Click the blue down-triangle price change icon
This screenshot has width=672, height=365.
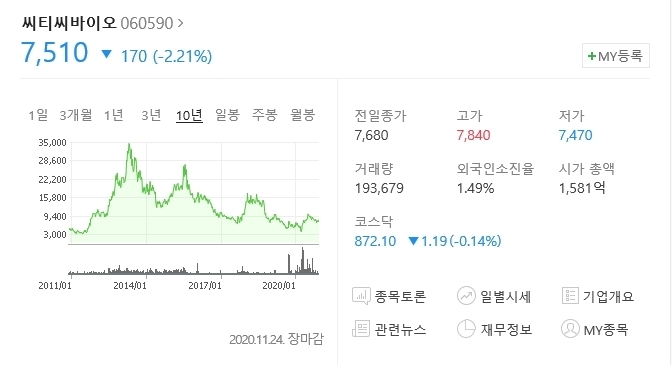click(x=106, y=54)
